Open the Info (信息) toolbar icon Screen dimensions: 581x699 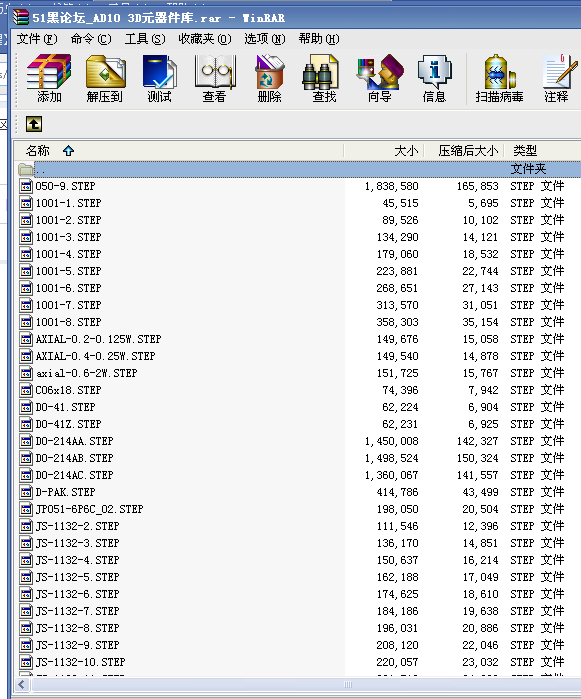point(434,78)
